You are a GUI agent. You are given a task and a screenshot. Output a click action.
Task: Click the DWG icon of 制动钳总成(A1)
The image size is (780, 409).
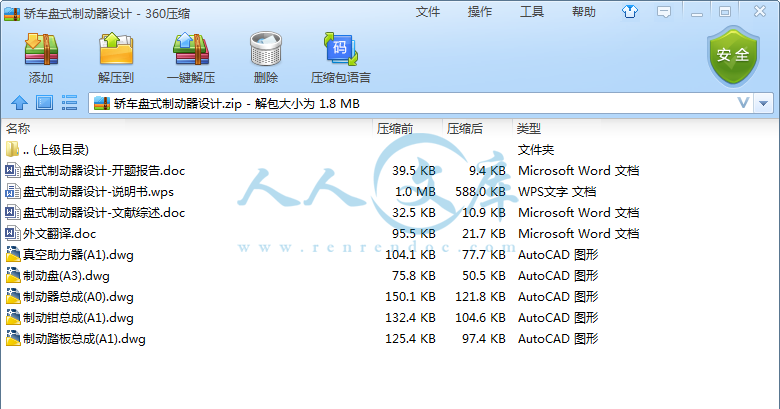(x=13, y=317)
